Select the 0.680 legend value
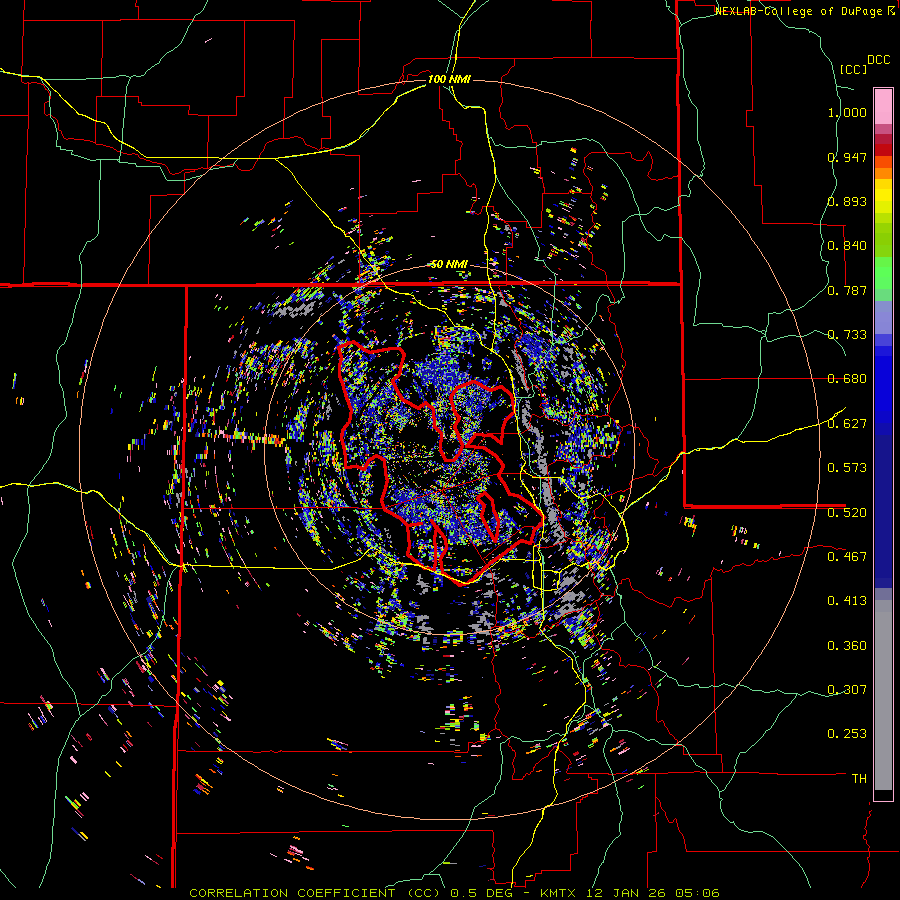 click(847, 379)
